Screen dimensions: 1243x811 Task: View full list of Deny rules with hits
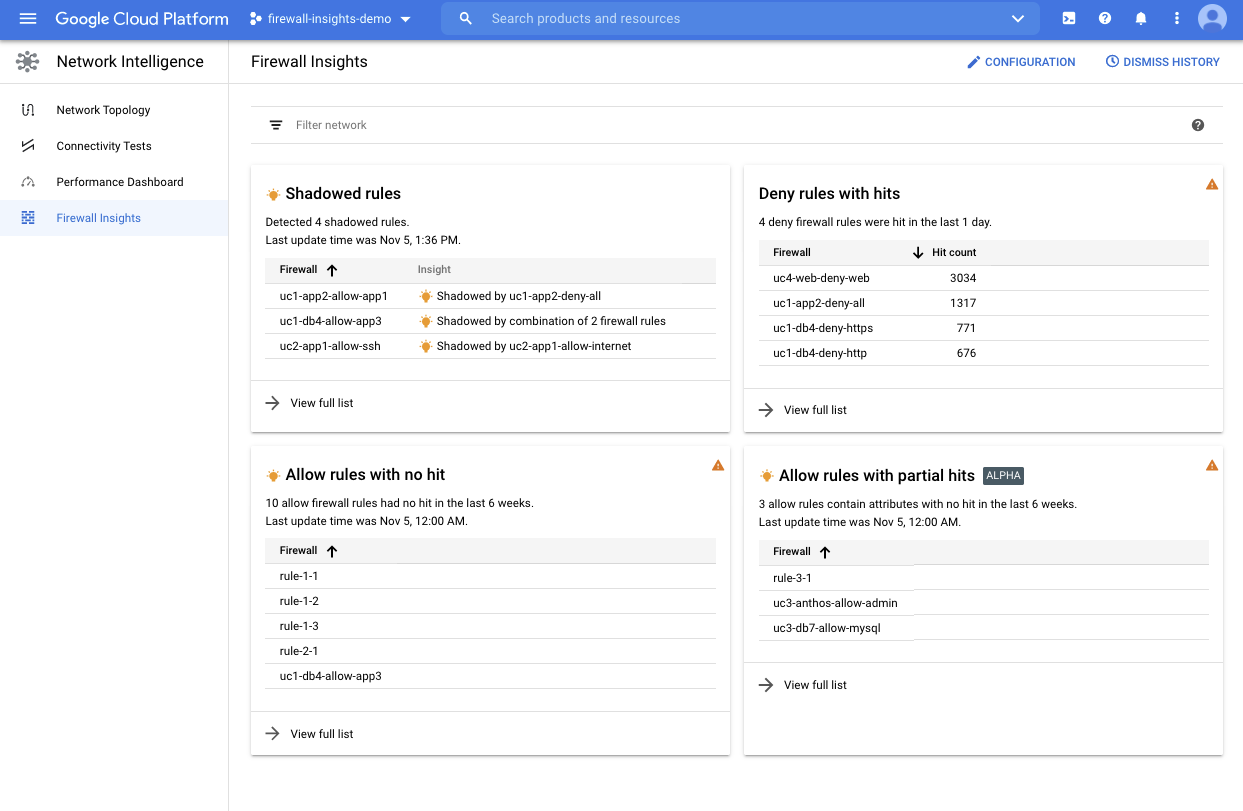[803, 410]
